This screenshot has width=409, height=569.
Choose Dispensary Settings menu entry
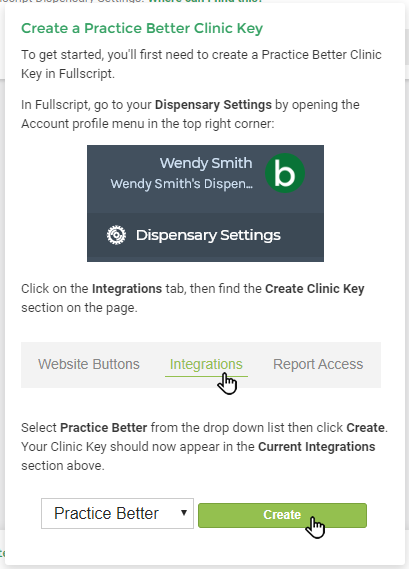[205, 235]
